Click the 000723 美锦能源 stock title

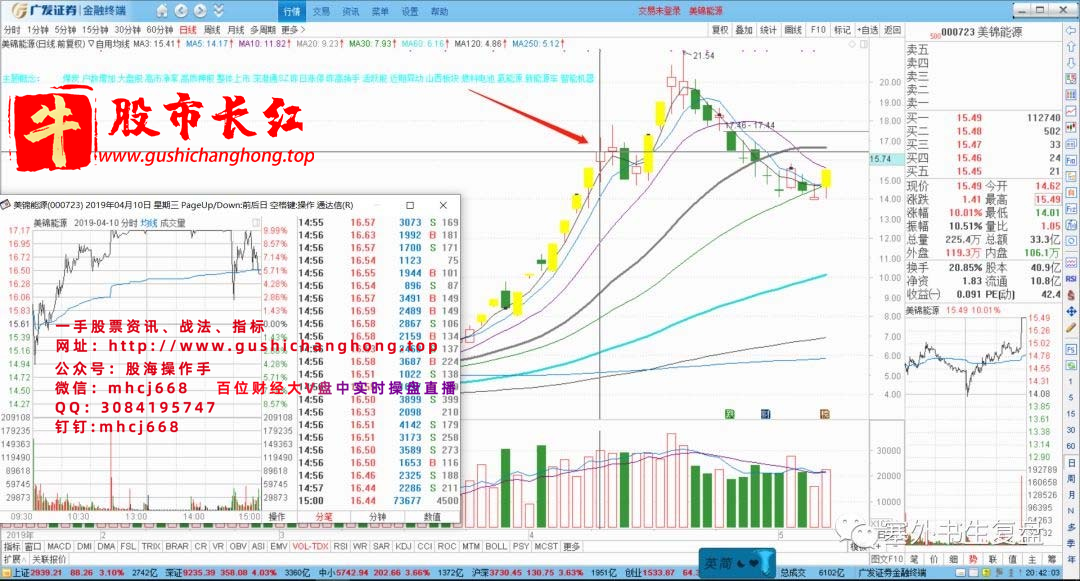982,32
